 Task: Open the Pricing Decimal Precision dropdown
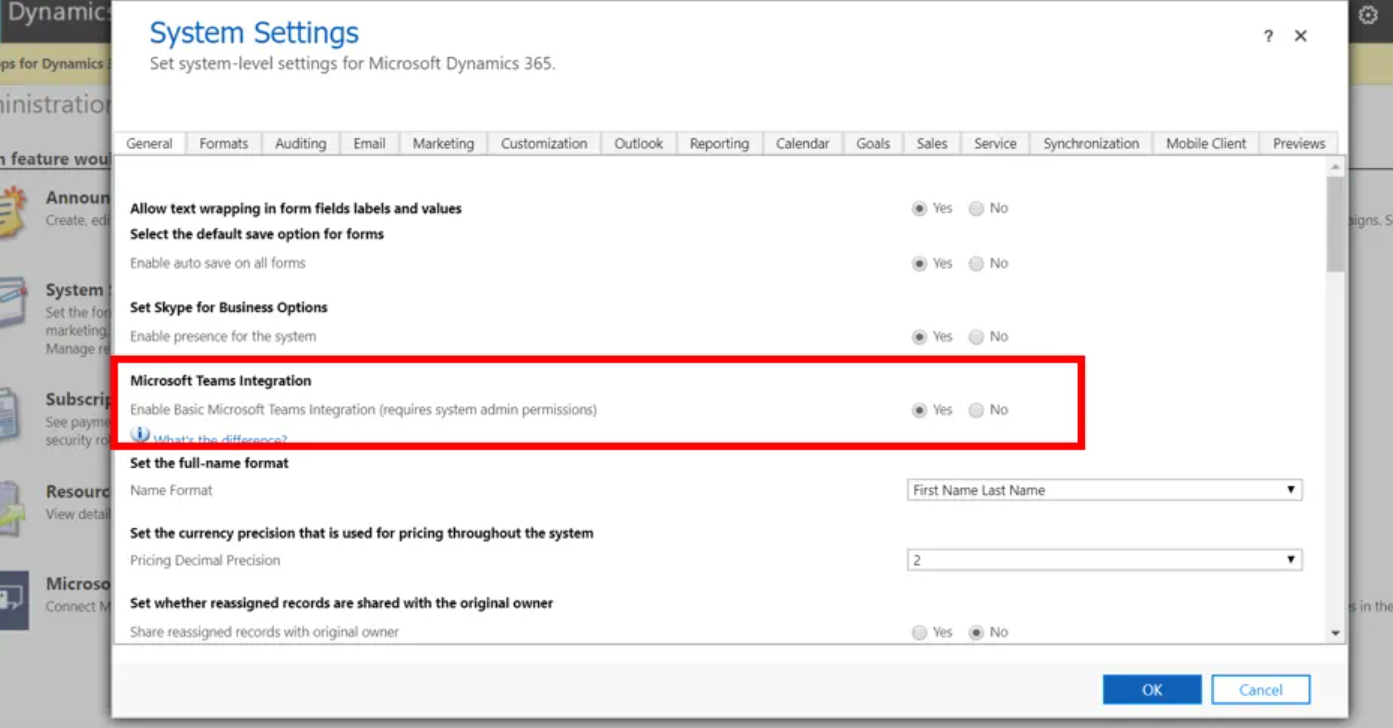click(x=1105, y=560)
